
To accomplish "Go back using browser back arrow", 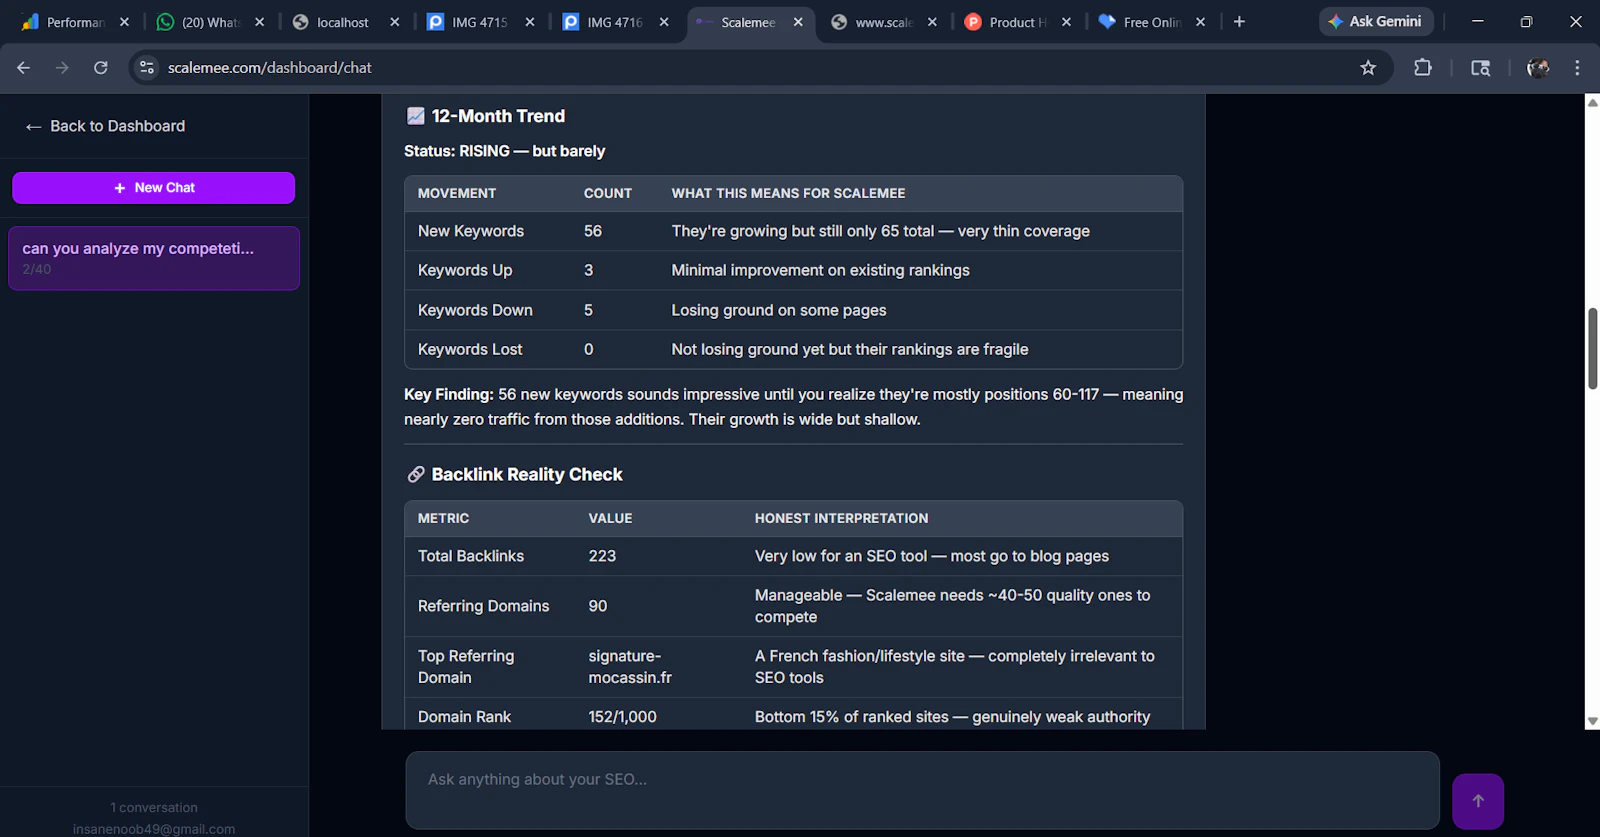I will [24, 67].
